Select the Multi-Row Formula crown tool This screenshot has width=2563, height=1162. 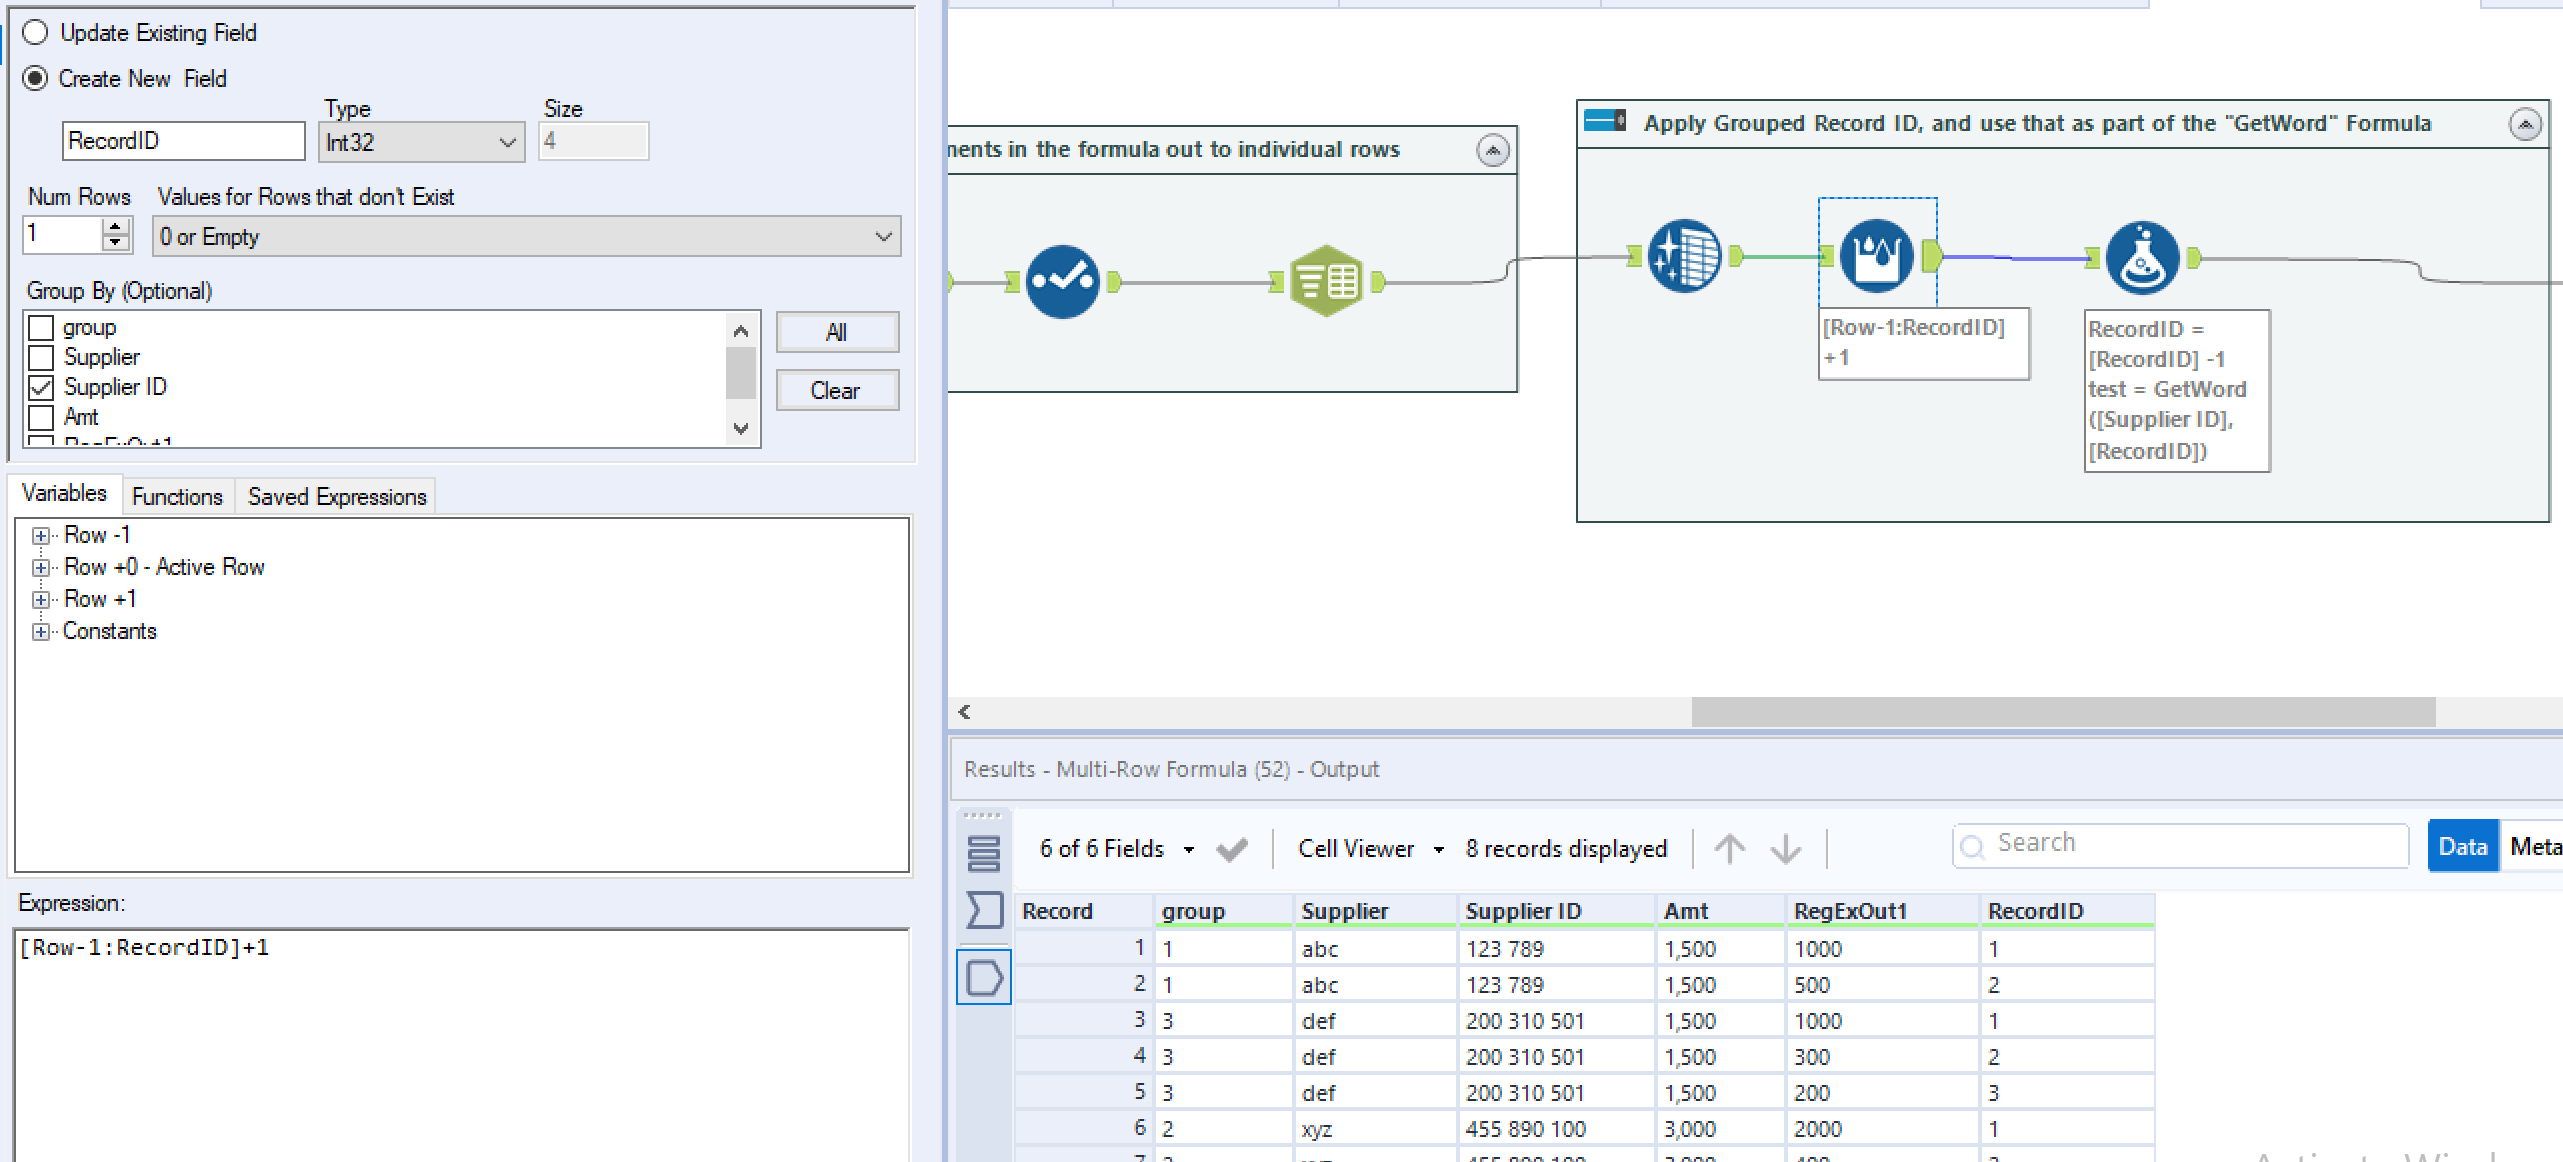(x=1876, y=257)
